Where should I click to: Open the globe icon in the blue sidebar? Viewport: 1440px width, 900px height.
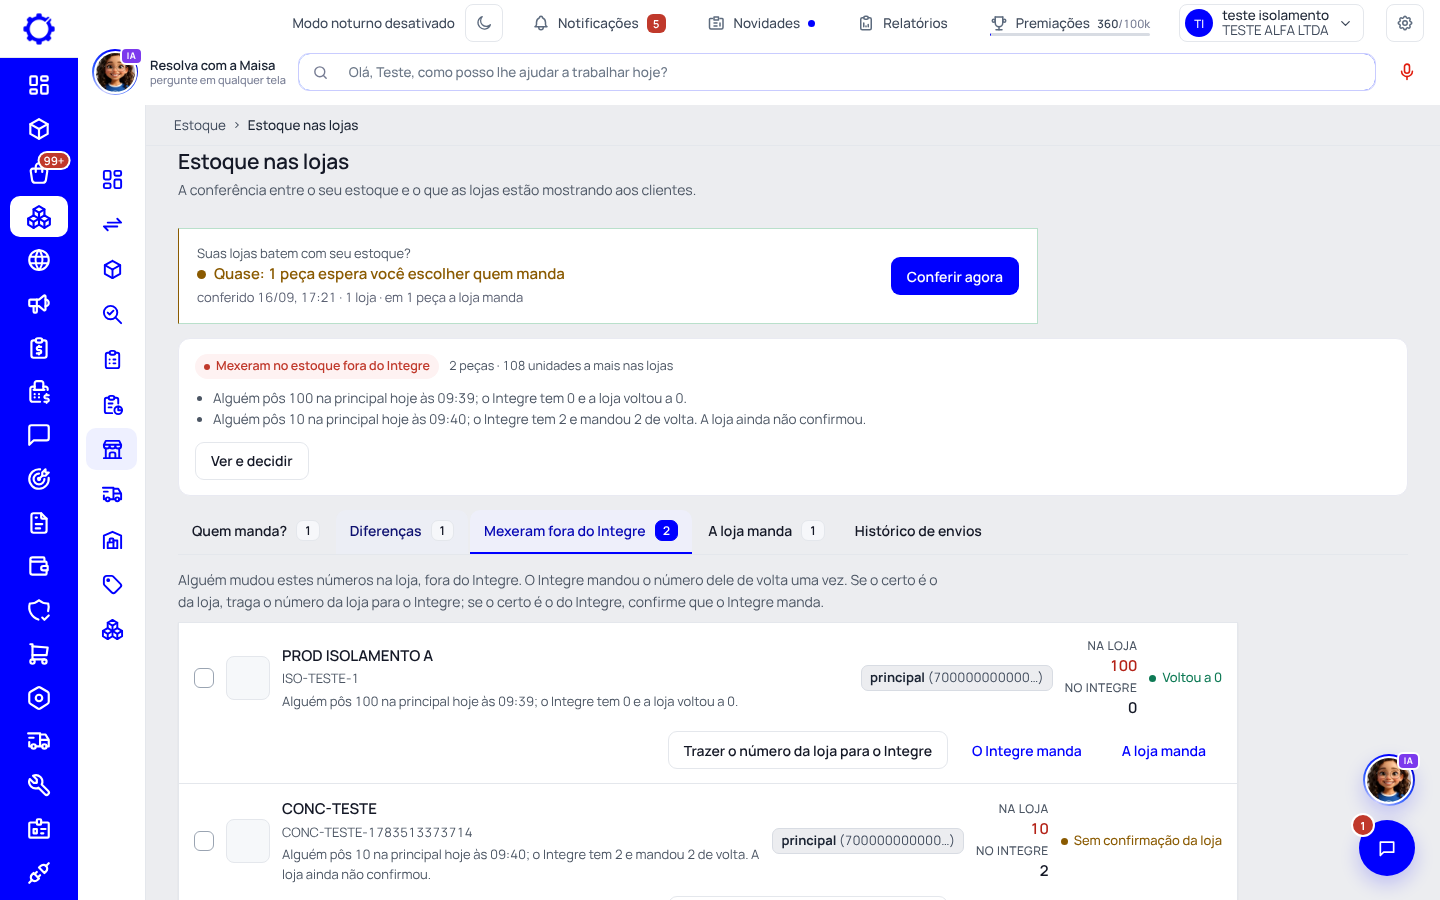[39, 260]
